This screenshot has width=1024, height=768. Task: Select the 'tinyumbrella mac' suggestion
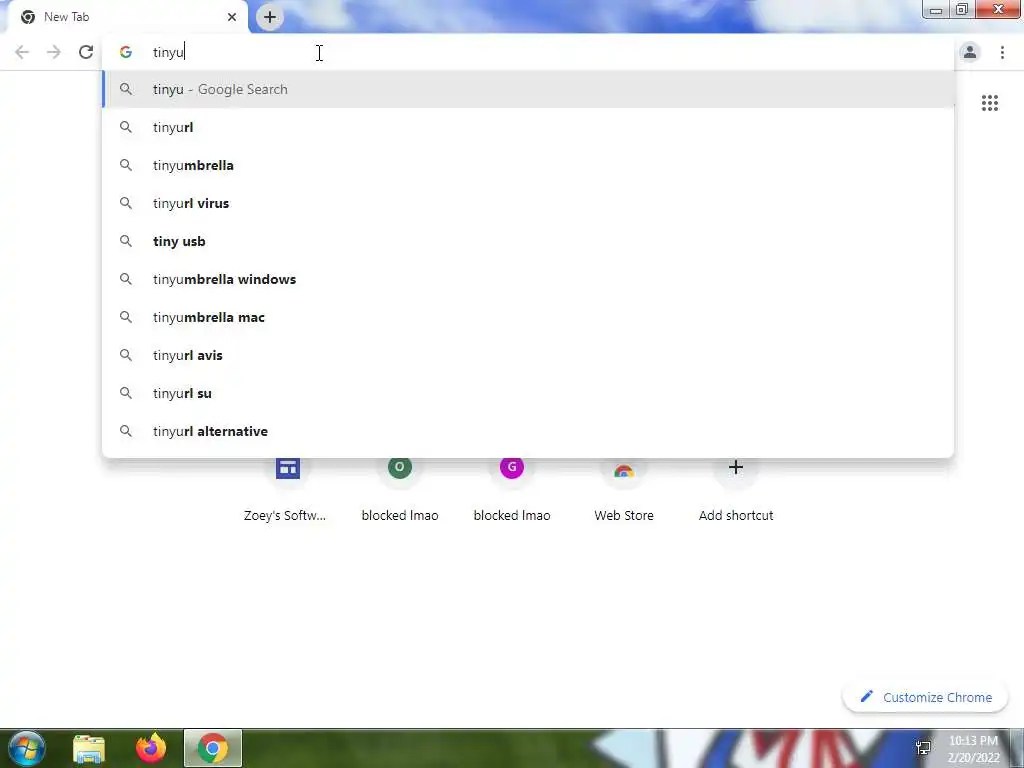[x=528, y=317]
